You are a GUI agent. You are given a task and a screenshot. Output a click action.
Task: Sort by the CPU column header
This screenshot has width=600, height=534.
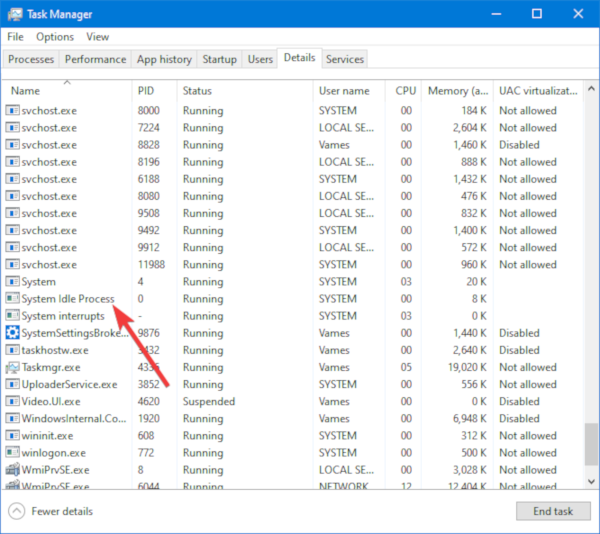(403, 91)
